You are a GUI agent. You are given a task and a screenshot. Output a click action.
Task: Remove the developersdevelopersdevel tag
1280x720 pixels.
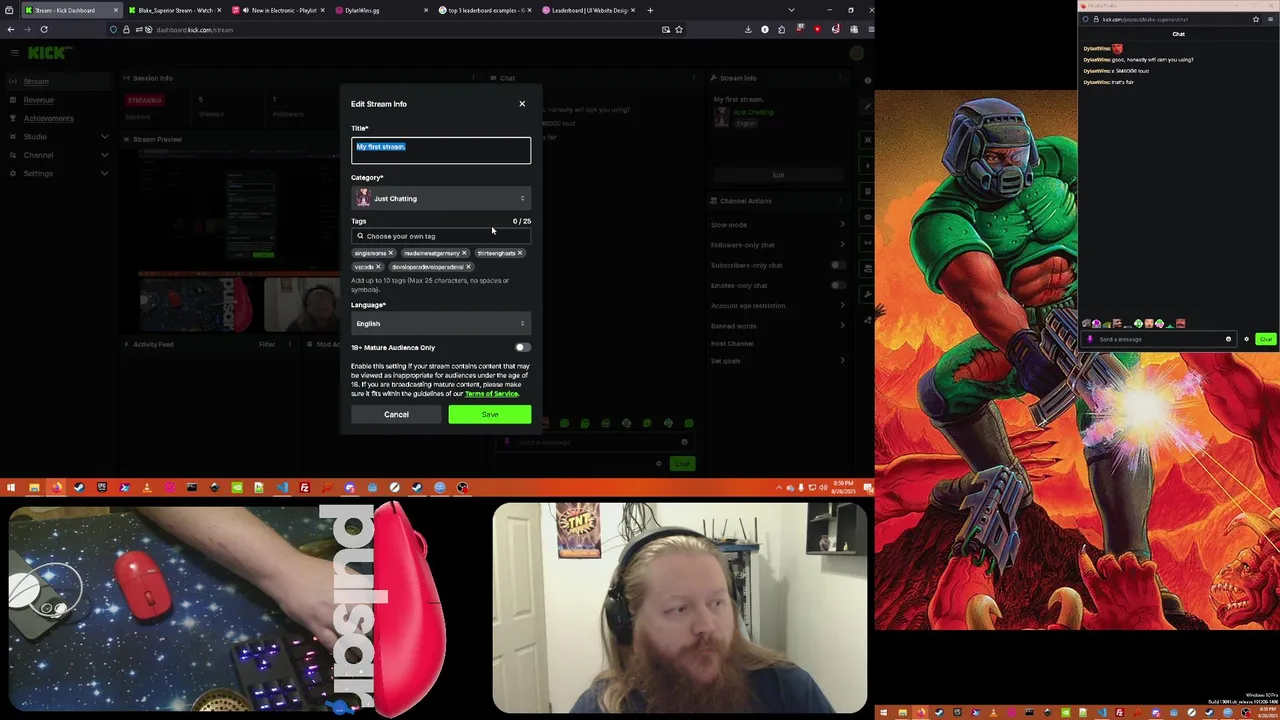(x=468, y=267)
